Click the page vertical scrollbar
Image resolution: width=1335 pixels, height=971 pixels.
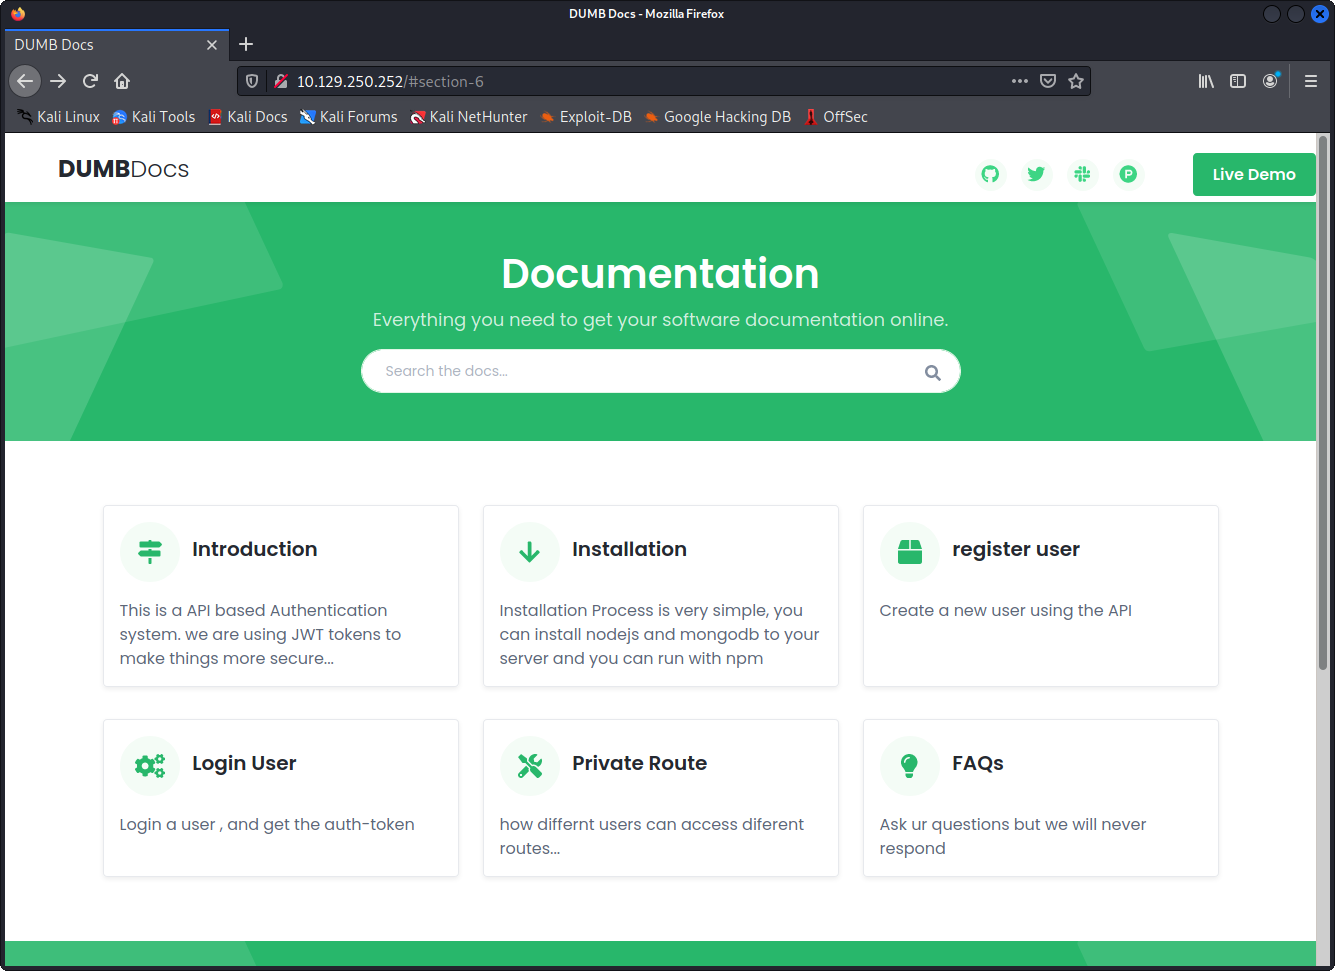[1322, 400]
